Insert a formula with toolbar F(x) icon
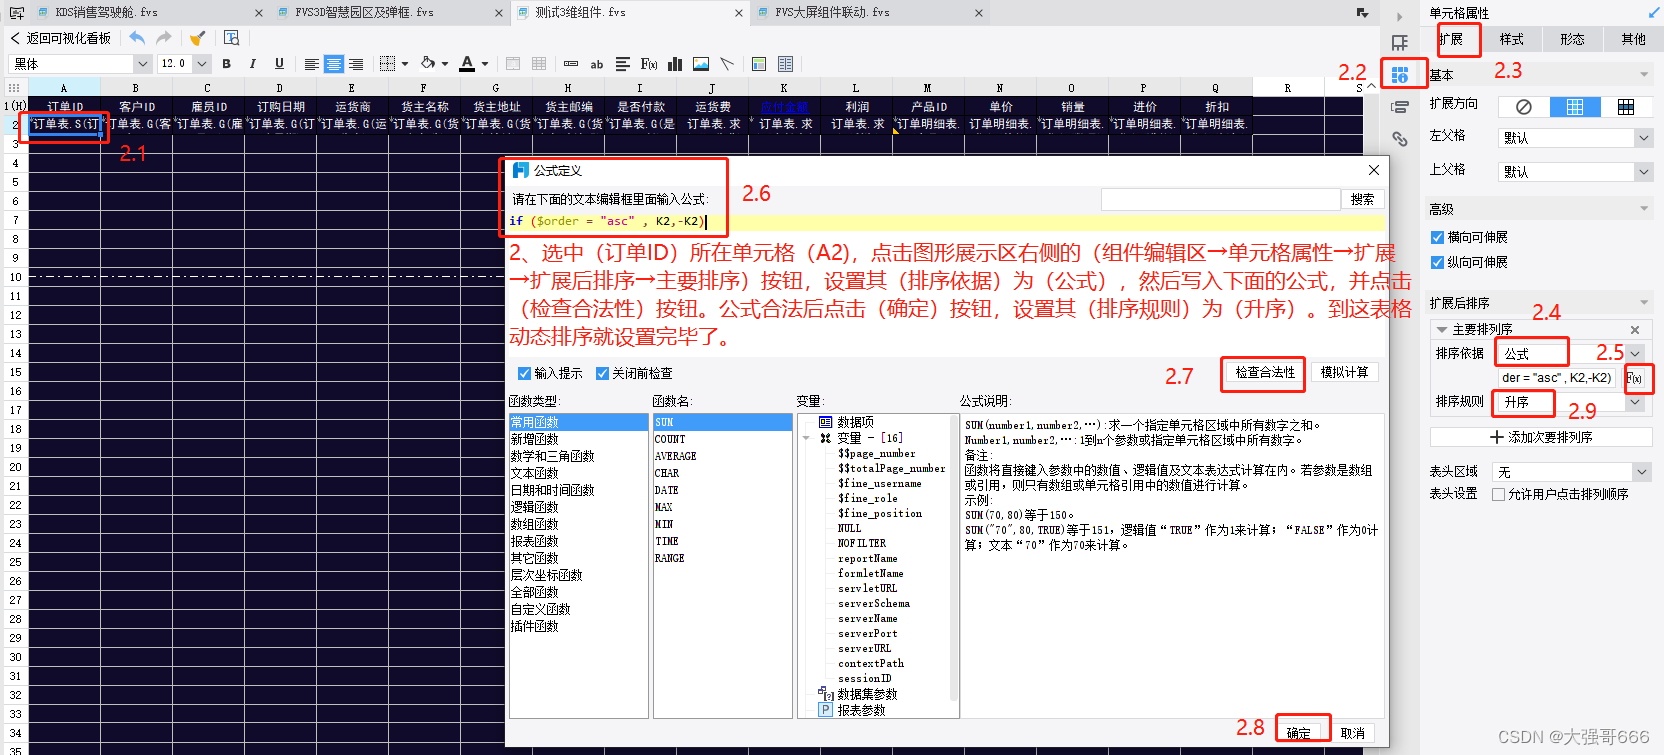Image resolution: width=1664 pixels, height=755 pixels. pyautogui.click(x=649, y=64)
